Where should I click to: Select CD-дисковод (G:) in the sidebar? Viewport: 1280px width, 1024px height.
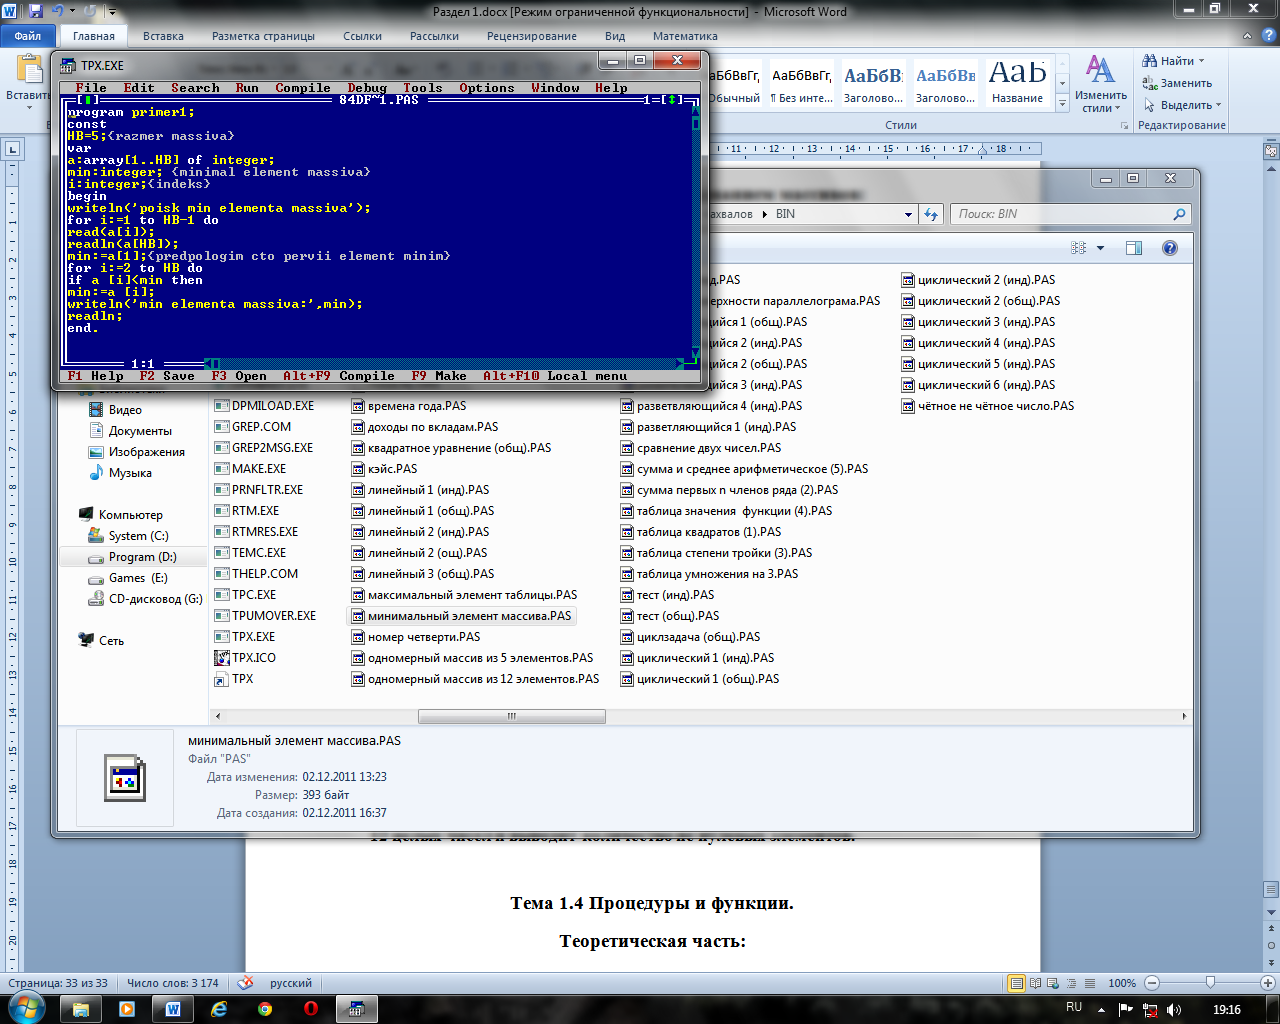point(145,599)
